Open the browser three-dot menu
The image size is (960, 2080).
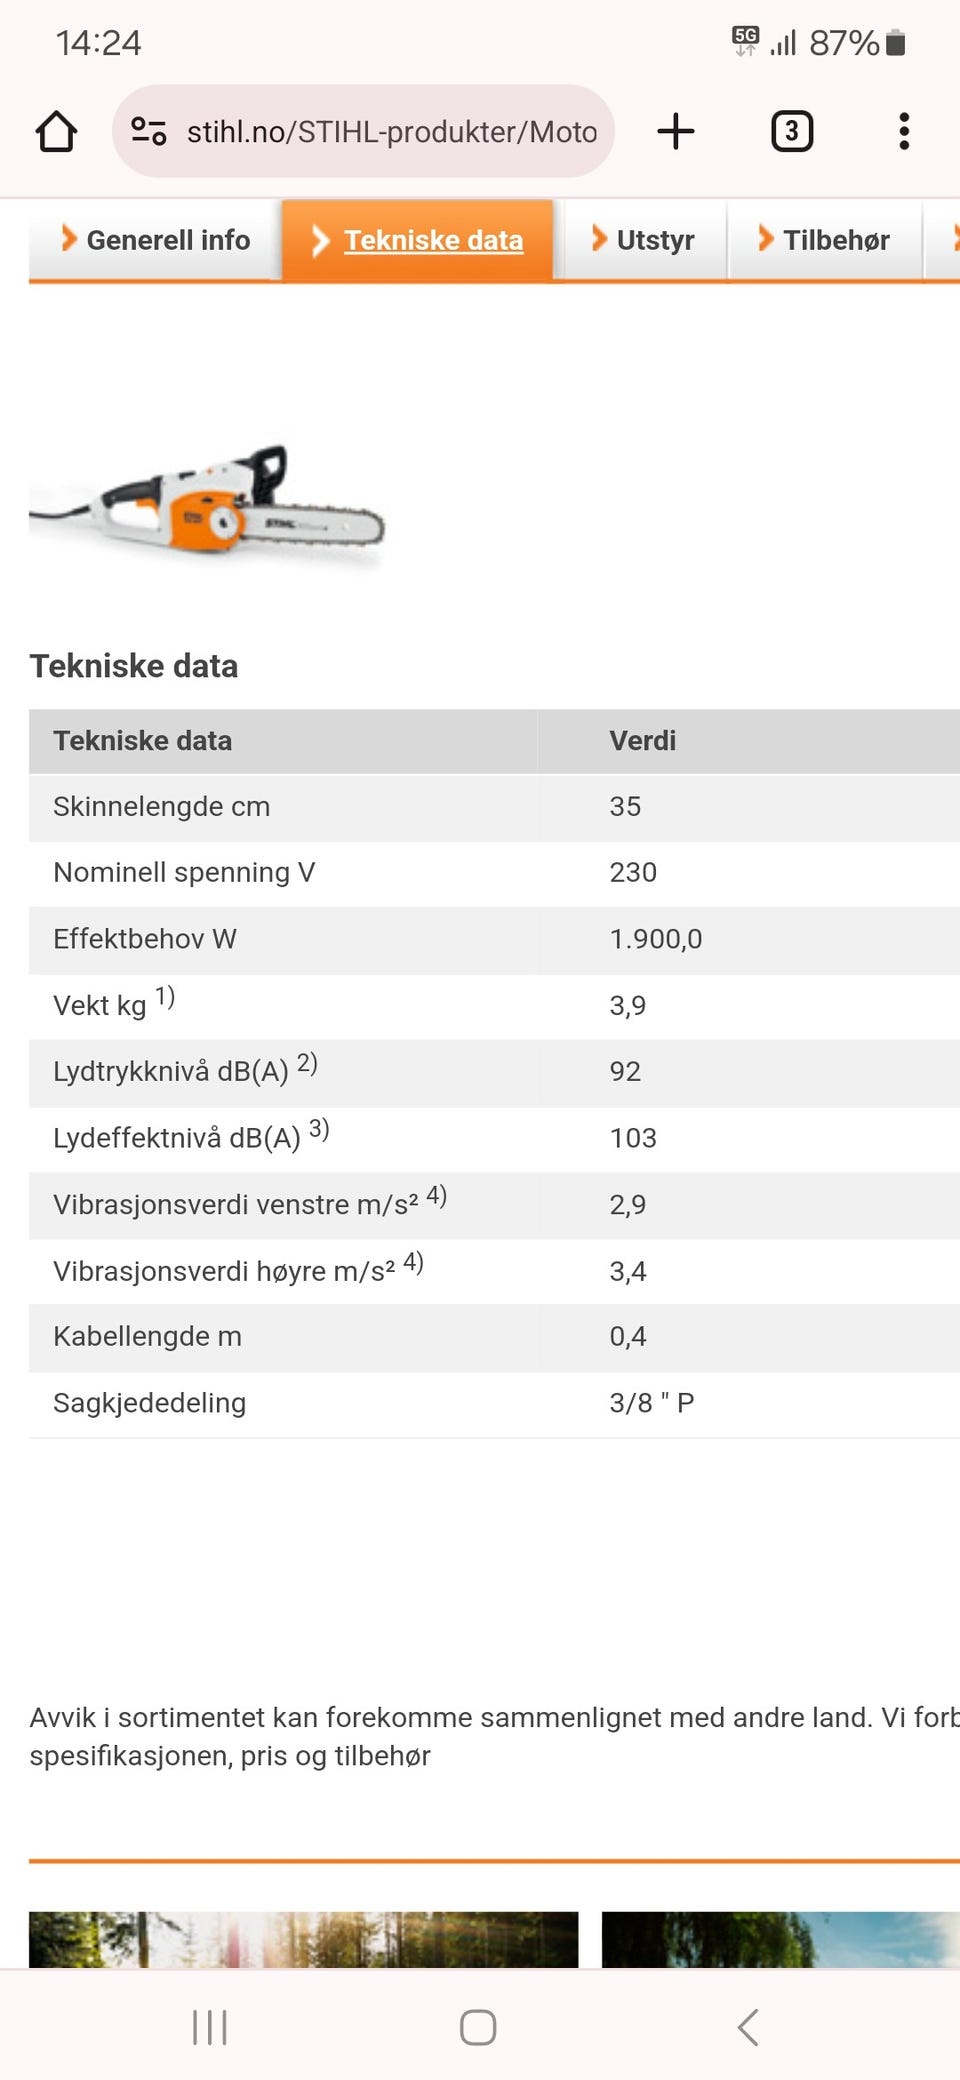[x=904, y=131]
